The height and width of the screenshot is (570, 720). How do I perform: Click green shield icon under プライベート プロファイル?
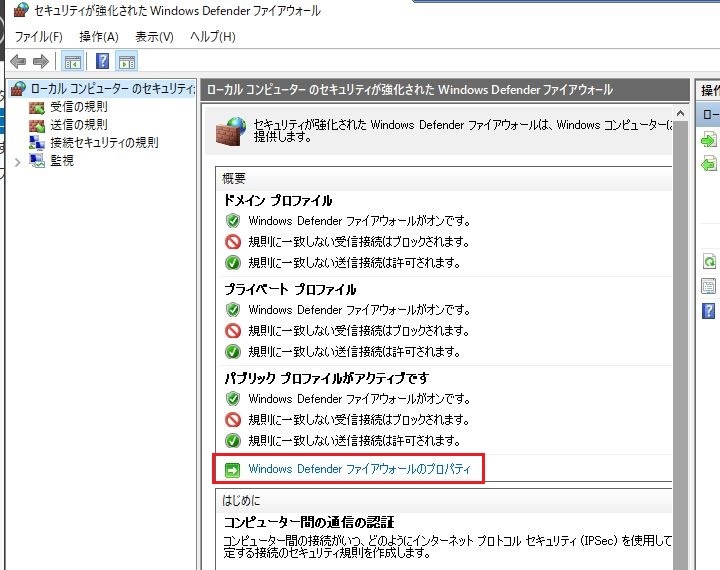coord(233,310)
